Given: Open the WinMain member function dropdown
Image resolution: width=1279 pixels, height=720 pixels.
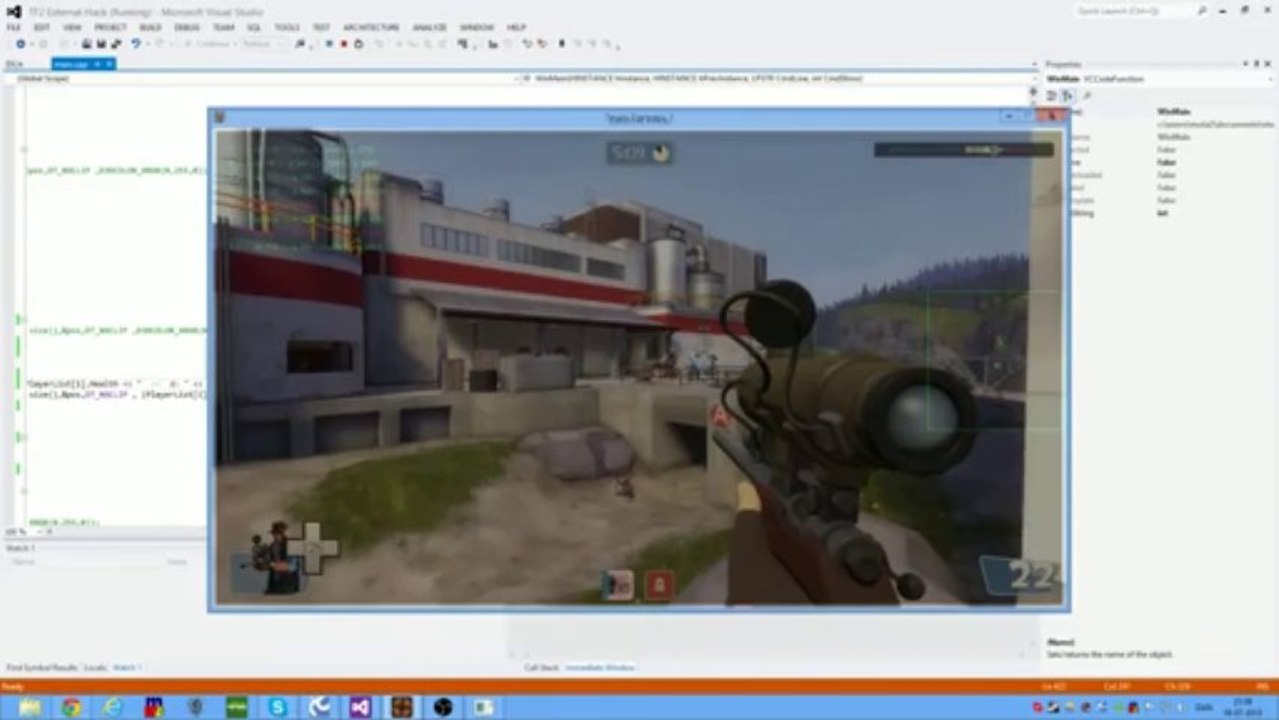Looking at the screenshot, I should pos(780,78).
